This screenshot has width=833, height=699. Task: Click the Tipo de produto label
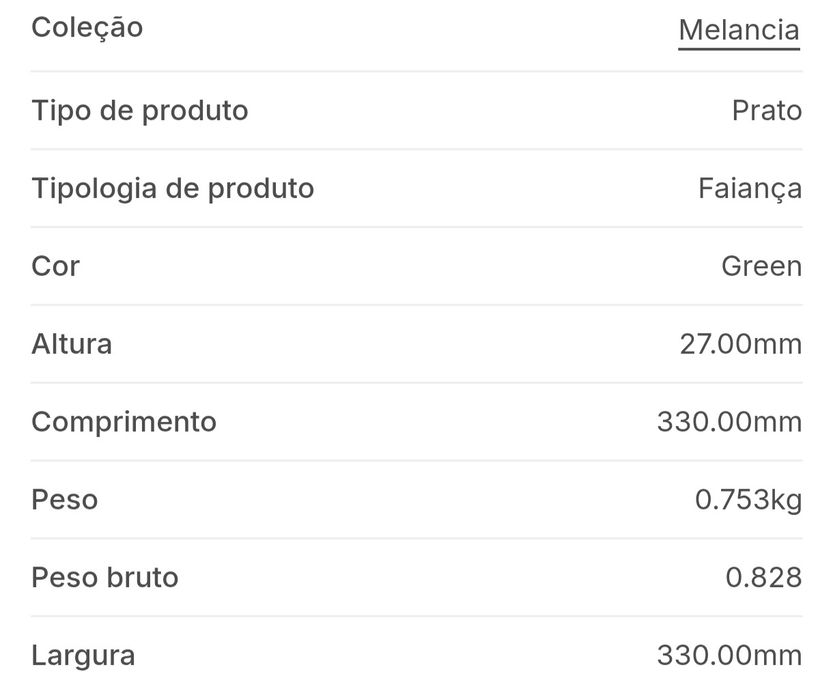pyautogui.click(x=140, y=110)
